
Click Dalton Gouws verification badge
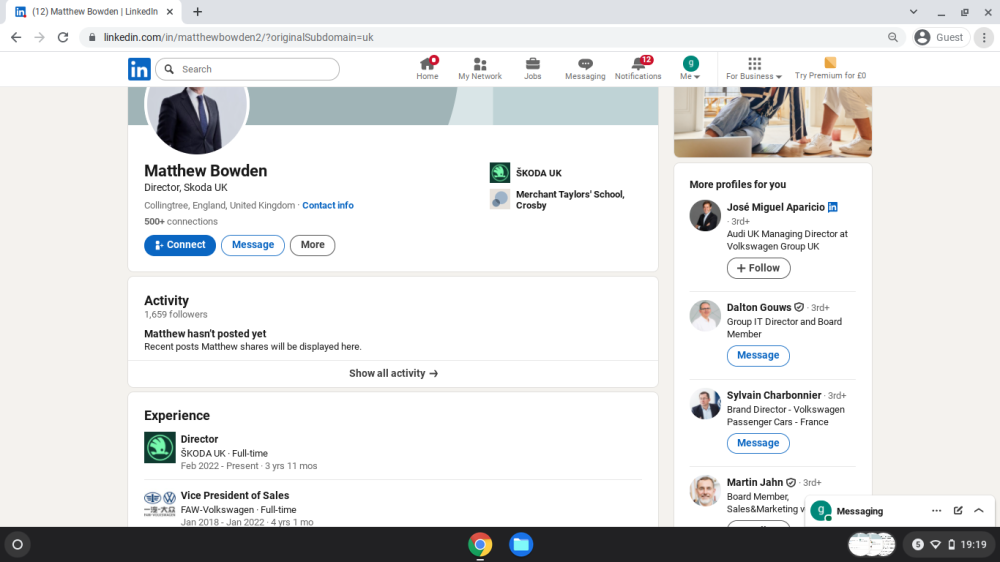799,307
